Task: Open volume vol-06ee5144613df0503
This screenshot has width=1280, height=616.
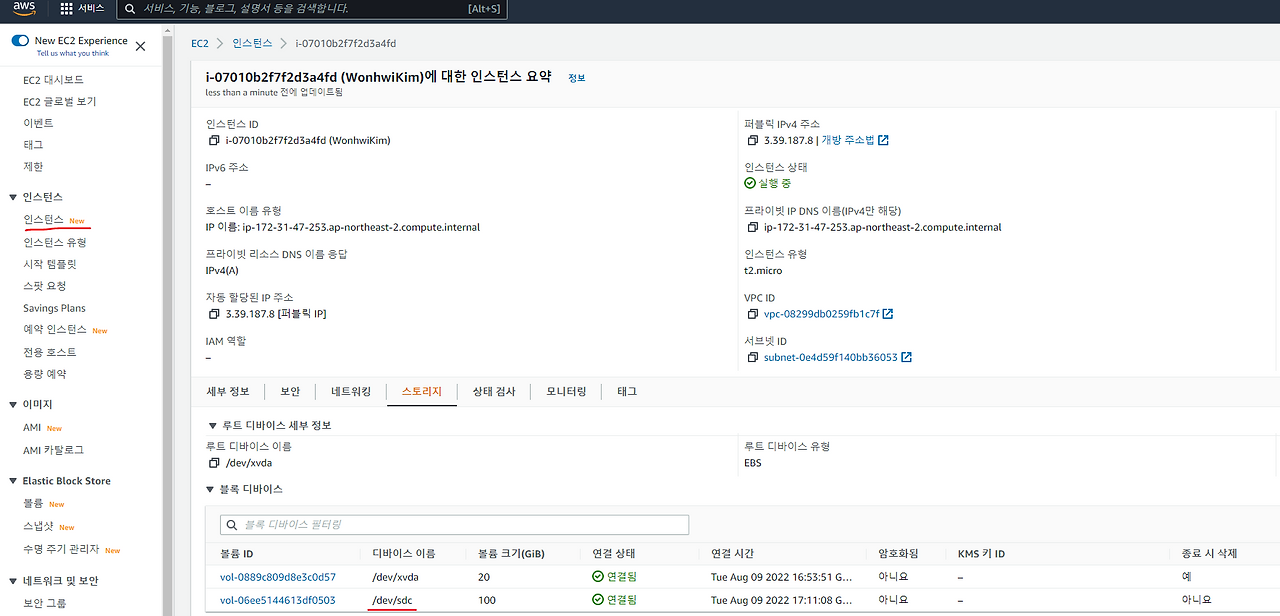Action: 278,600
